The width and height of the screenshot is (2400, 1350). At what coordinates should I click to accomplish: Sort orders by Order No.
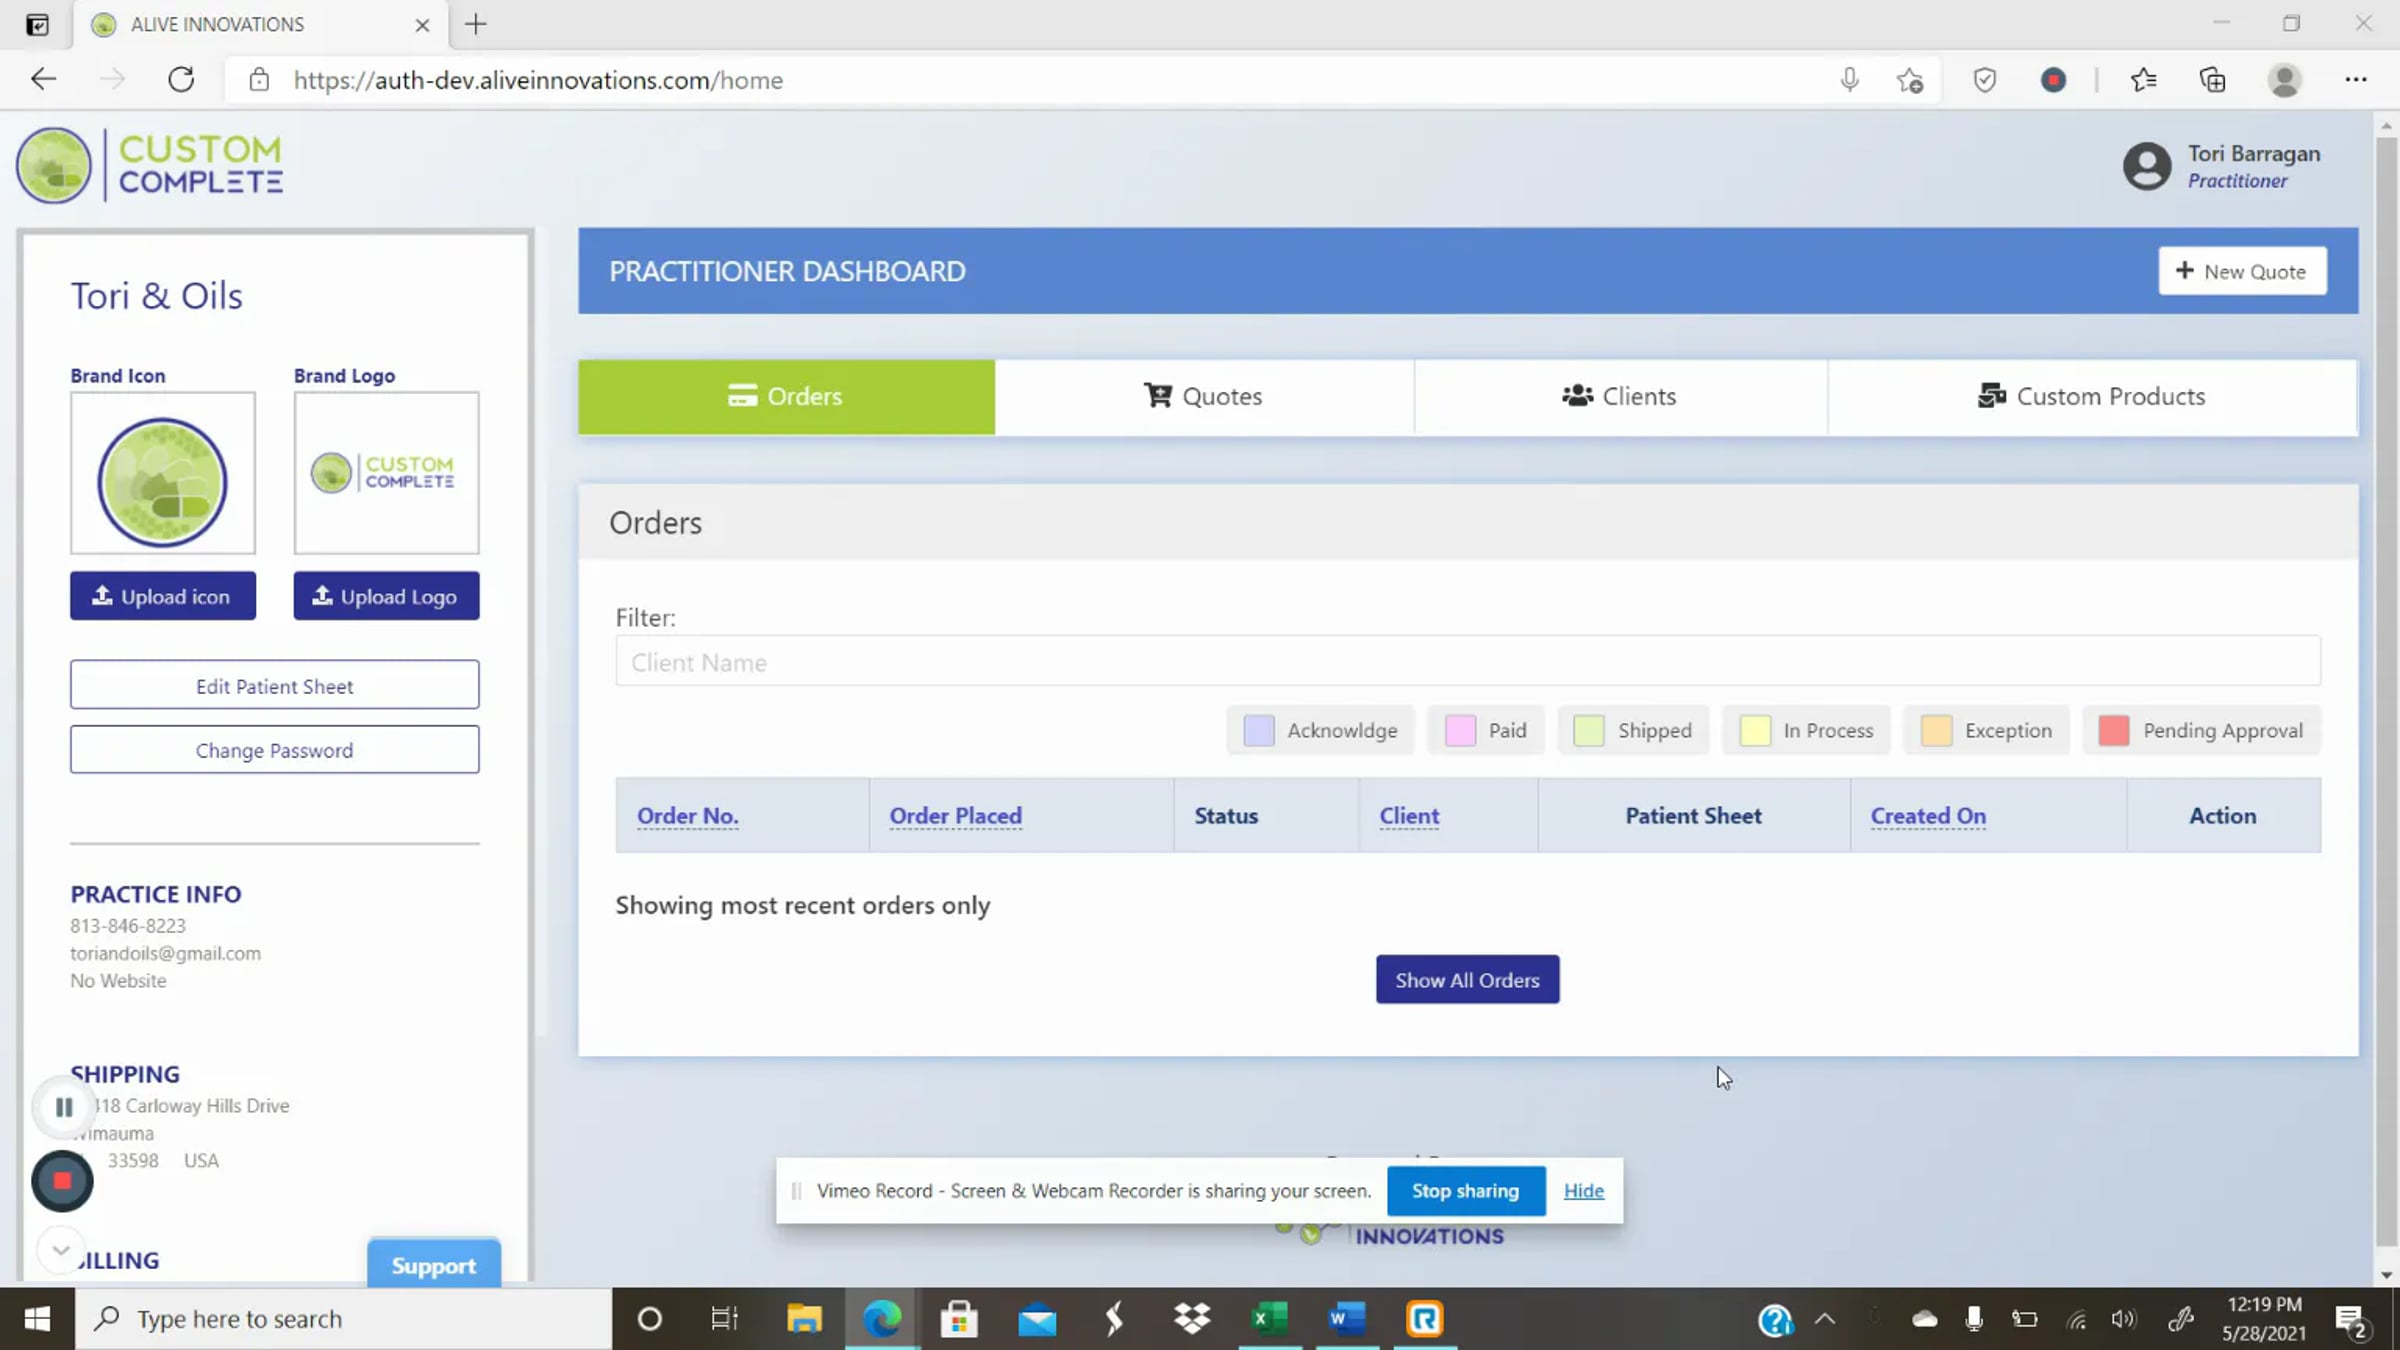pyautogui.click(x=688, y=815)
